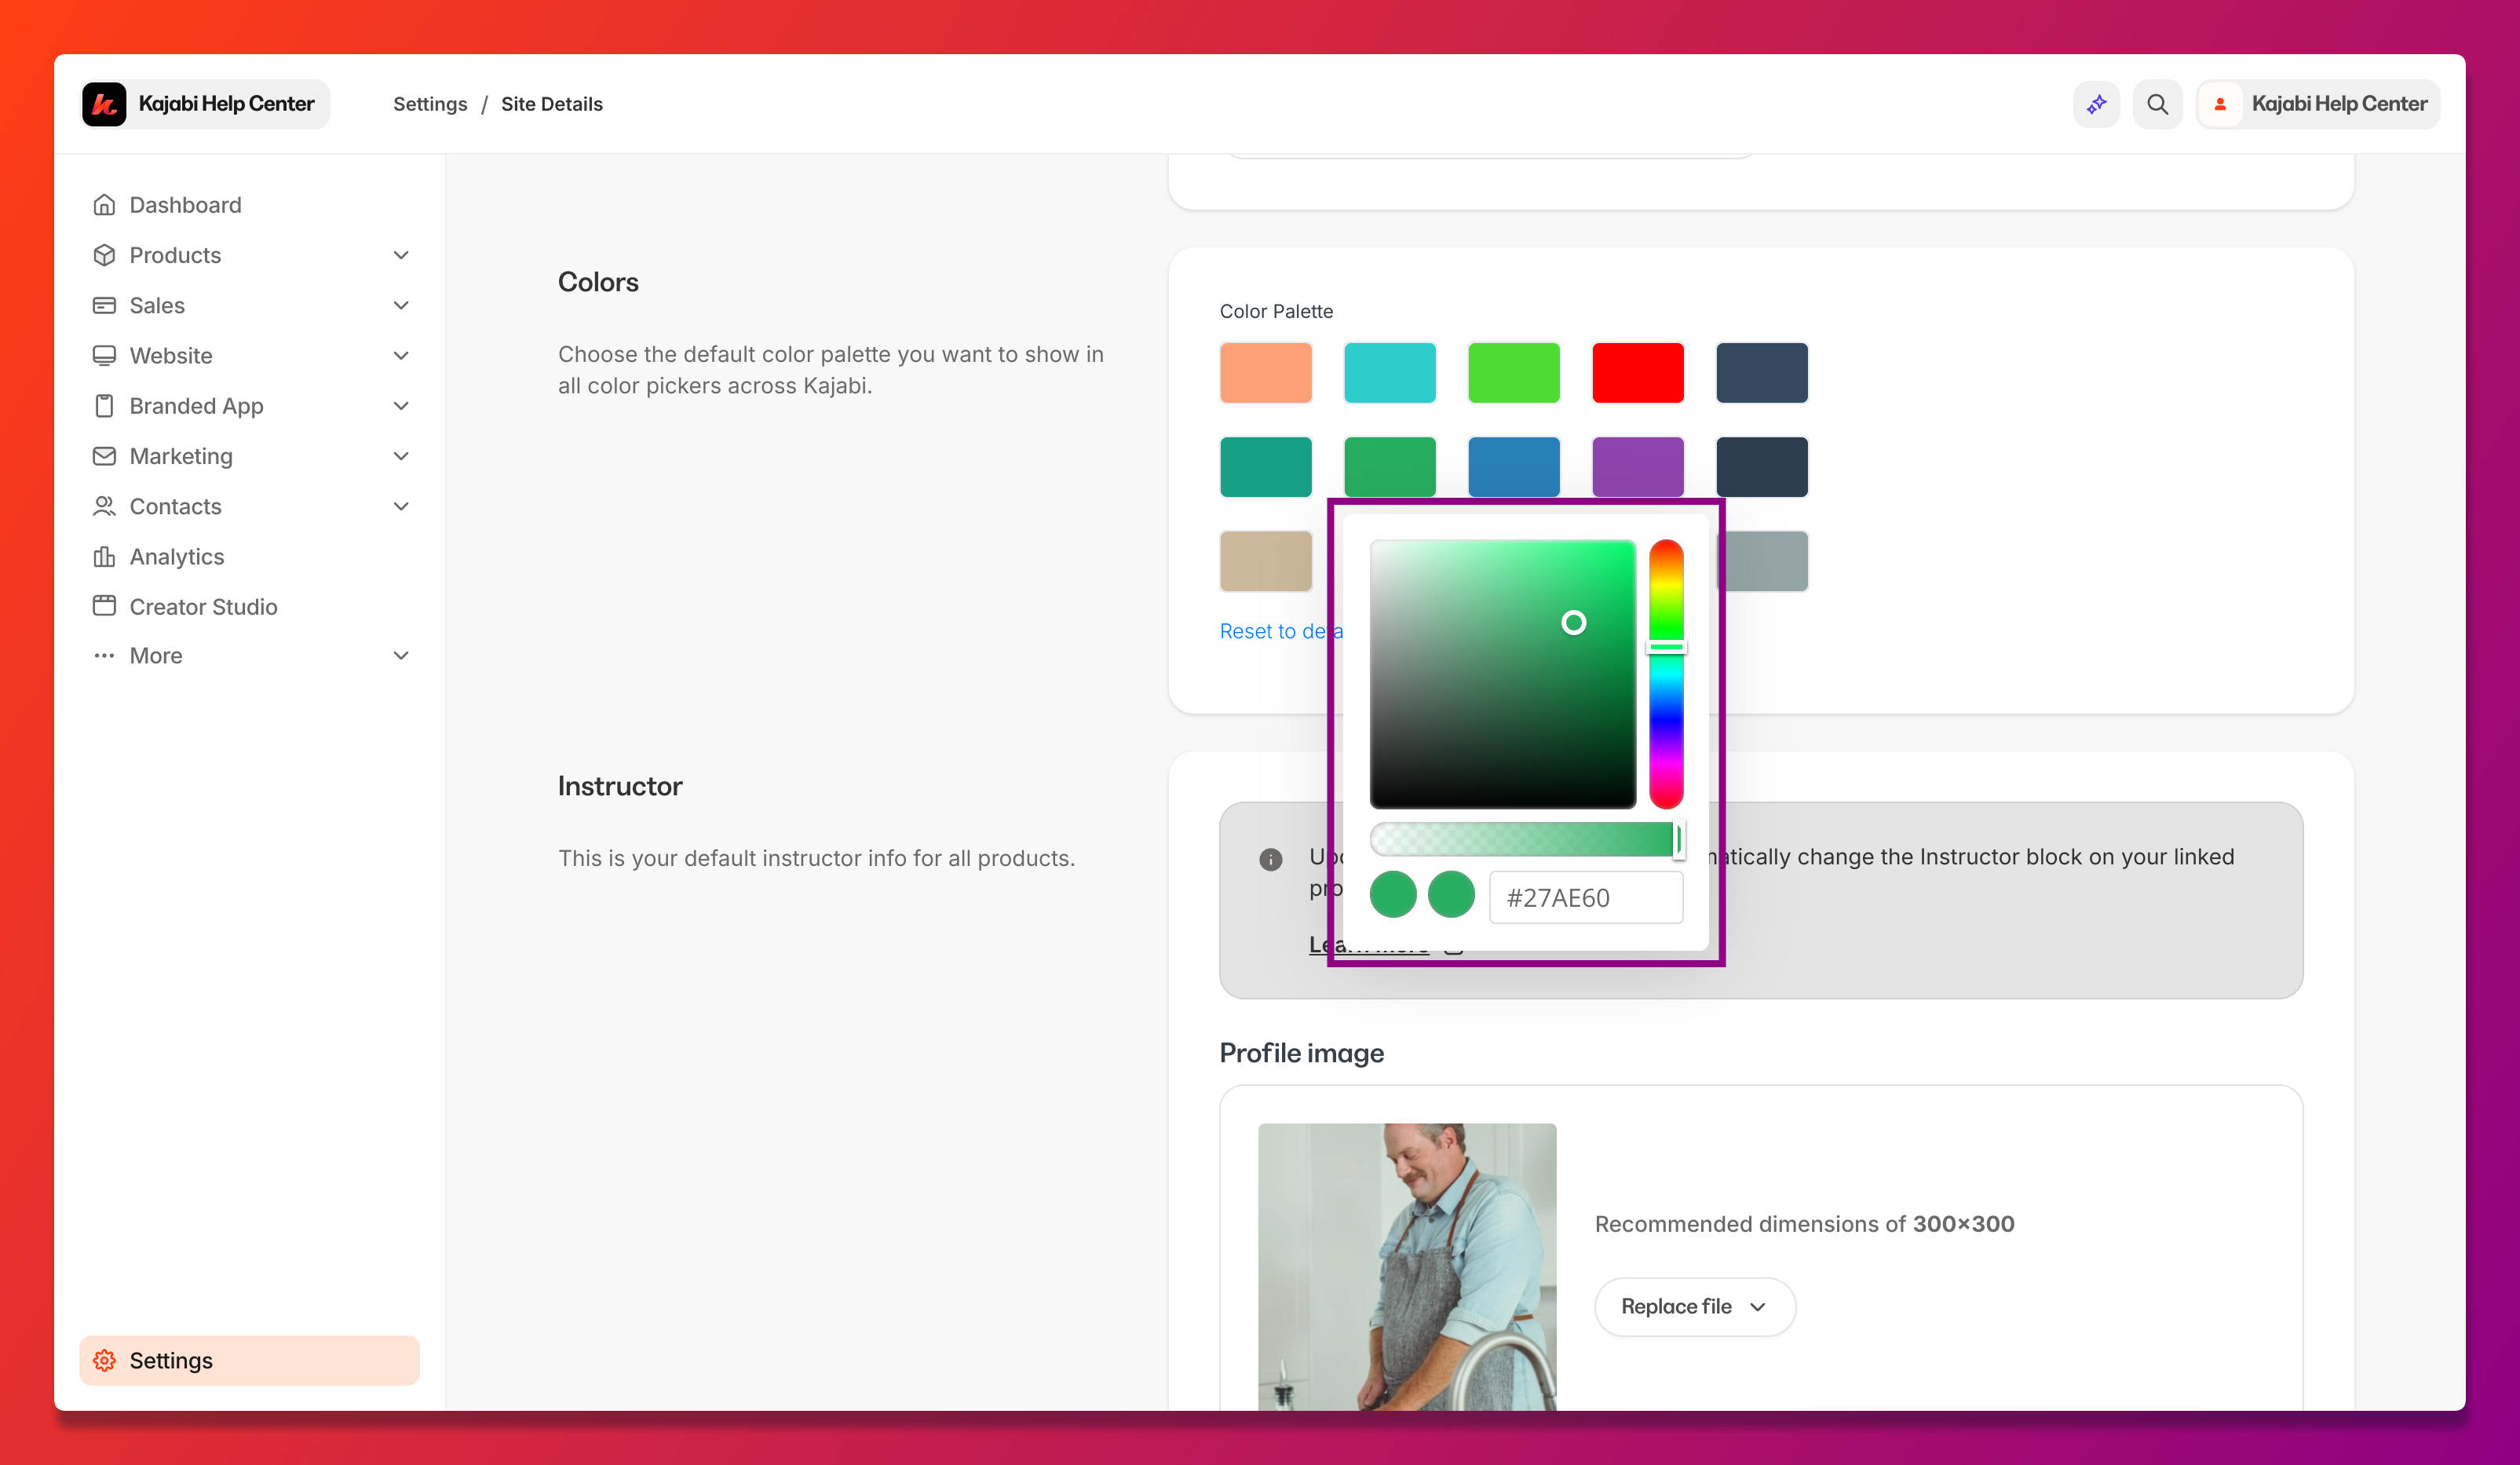Select the blue color swatch
2520x1465 pixels.
tap(1513, 466)
